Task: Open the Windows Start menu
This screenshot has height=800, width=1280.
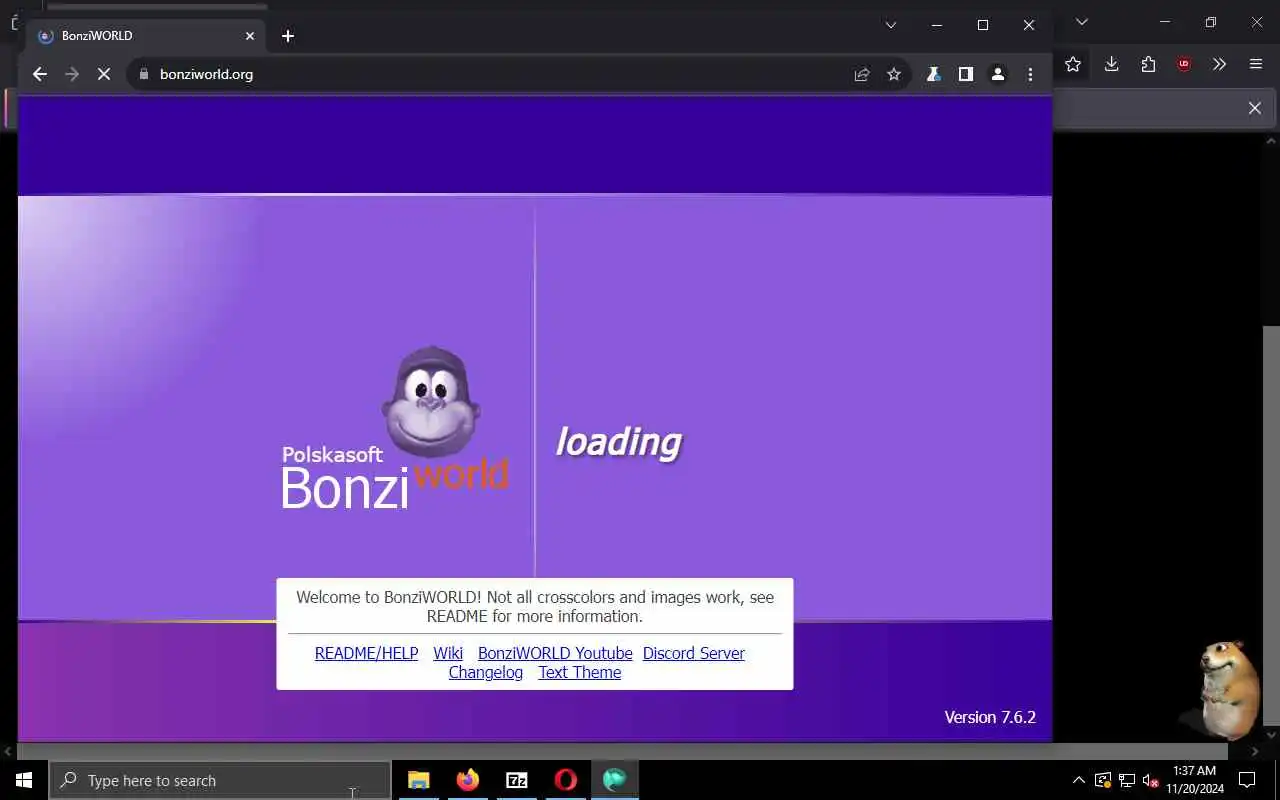Action: click(24, 780)
